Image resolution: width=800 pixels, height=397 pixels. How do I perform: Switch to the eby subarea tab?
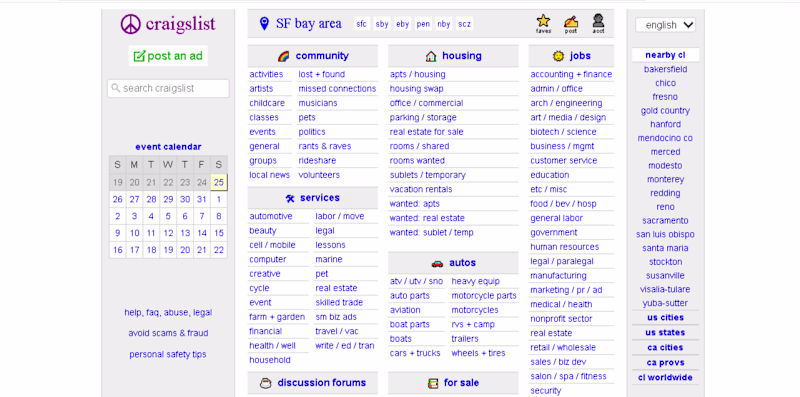pyautogui.click(x=403, y=24)
